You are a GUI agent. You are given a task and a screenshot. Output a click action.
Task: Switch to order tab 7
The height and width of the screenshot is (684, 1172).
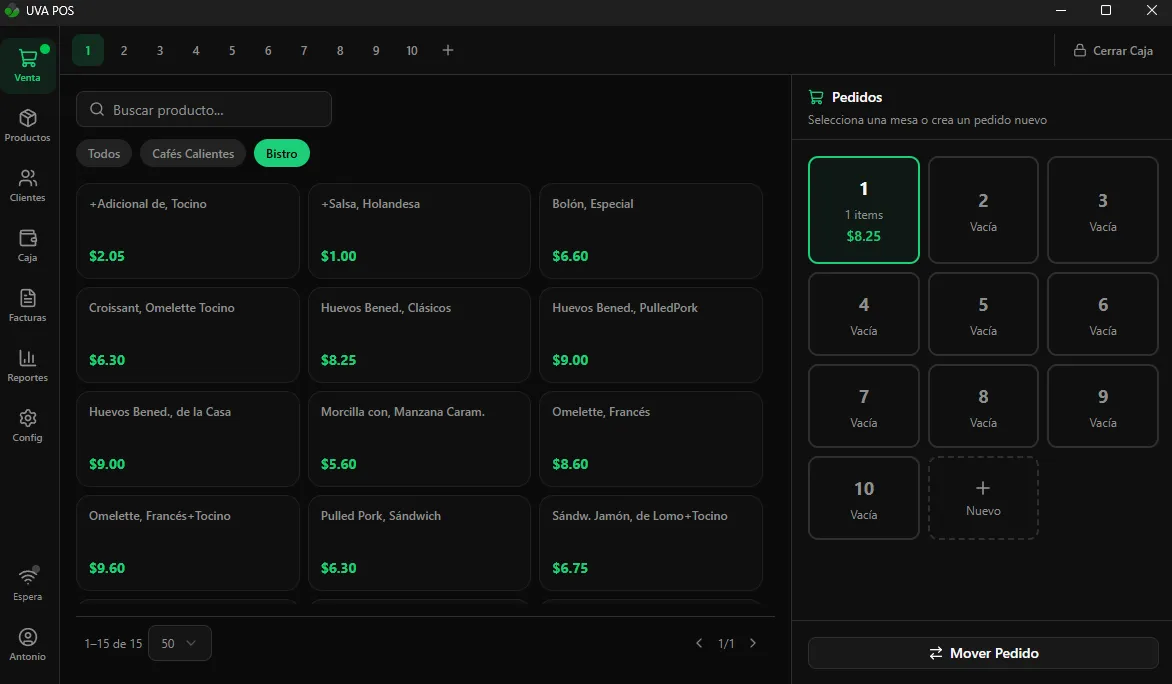[x=303, y=51]
